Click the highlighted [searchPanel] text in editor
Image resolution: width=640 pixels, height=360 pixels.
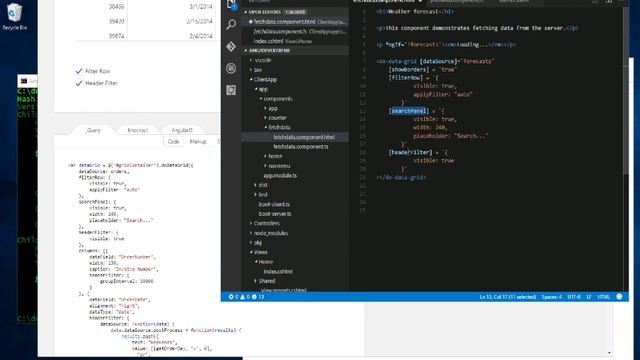(x=409, y=111)
